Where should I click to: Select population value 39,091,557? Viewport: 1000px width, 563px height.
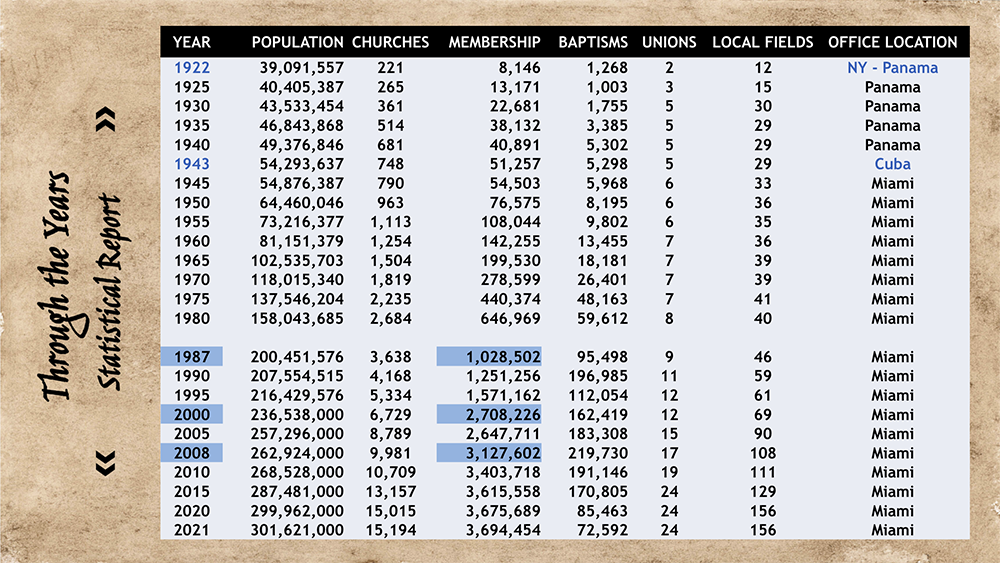(x=302, y=68)
